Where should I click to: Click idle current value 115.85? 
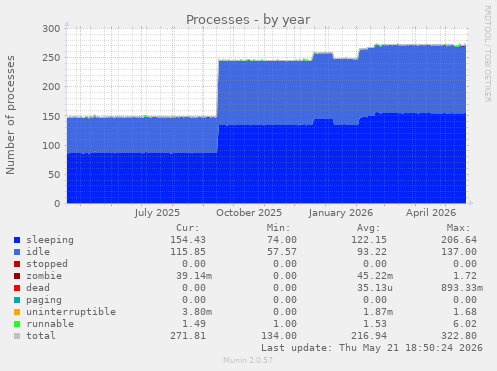pos(188,252)
